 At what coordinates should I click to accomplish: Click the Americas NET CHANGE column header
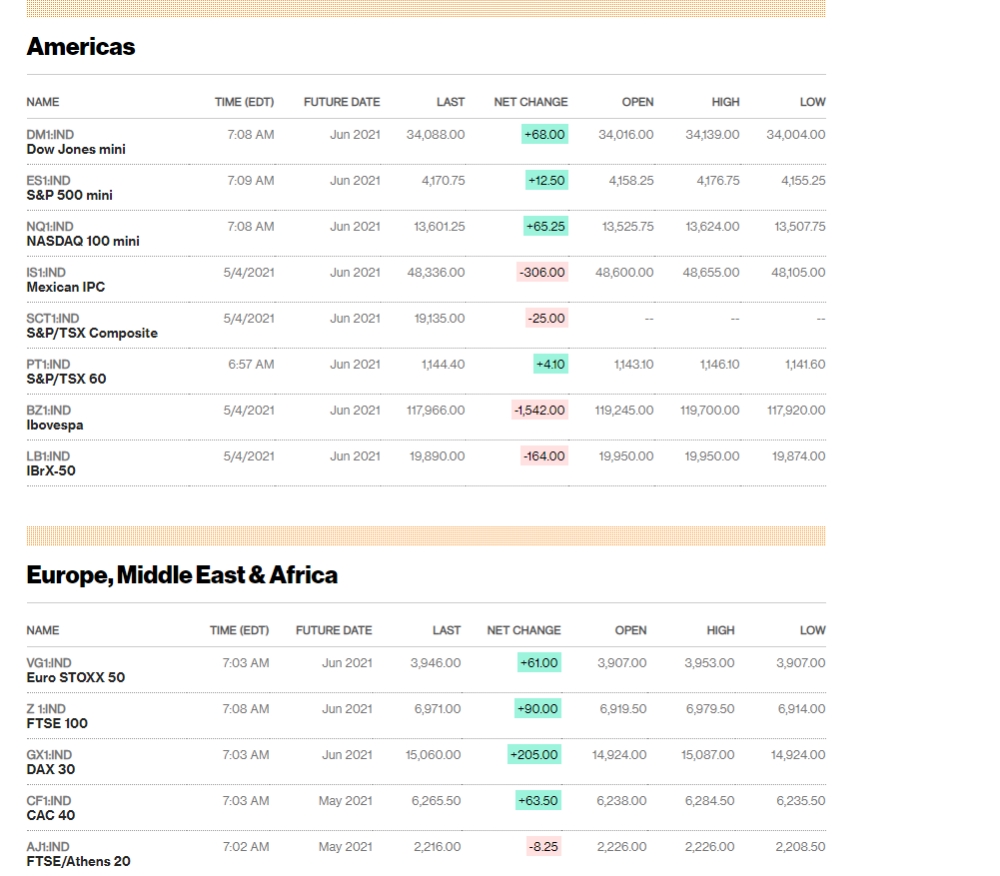[x=531, y=102]
